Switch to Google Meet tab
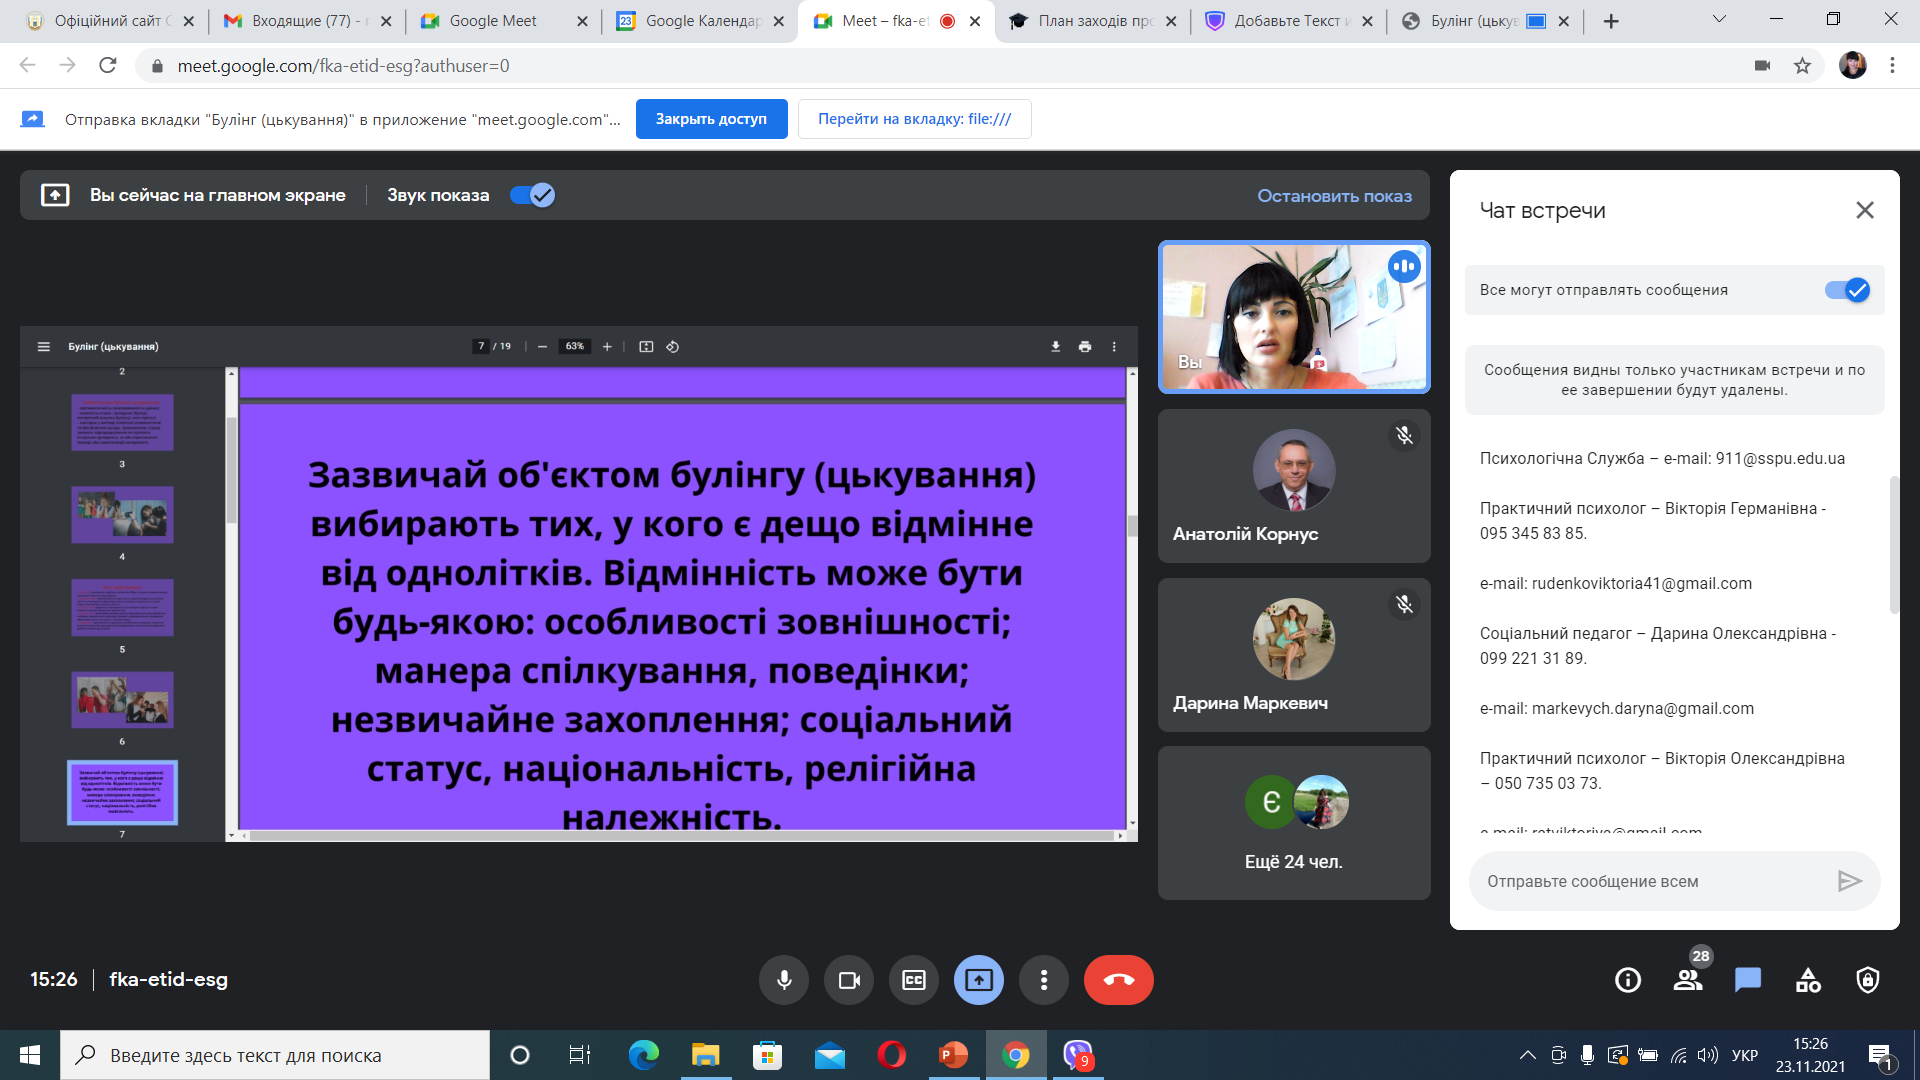Viewport: 1920px width, 1080px height. [503, 21]
